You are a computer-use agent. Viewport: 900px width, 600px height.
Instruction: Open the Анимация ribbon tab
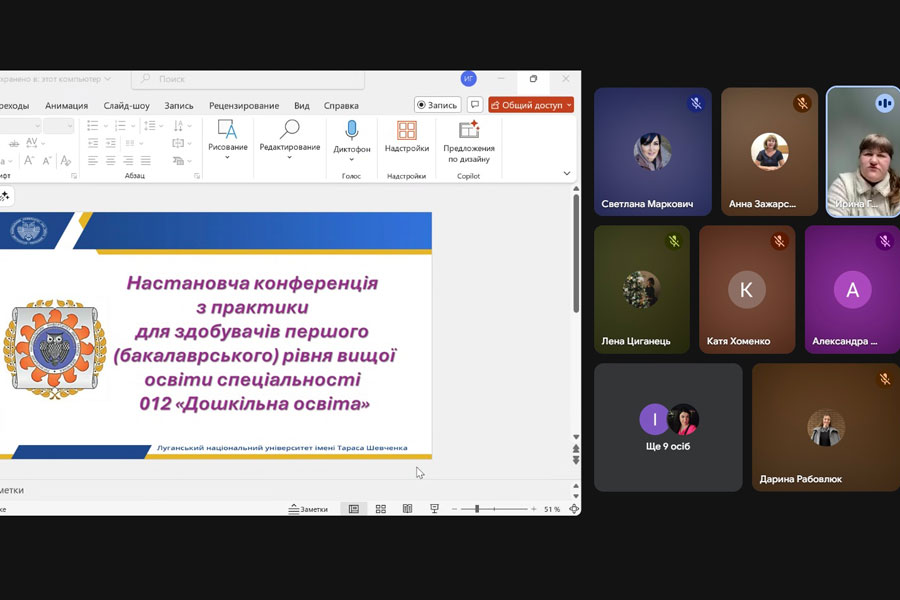[x=66, y=105]
